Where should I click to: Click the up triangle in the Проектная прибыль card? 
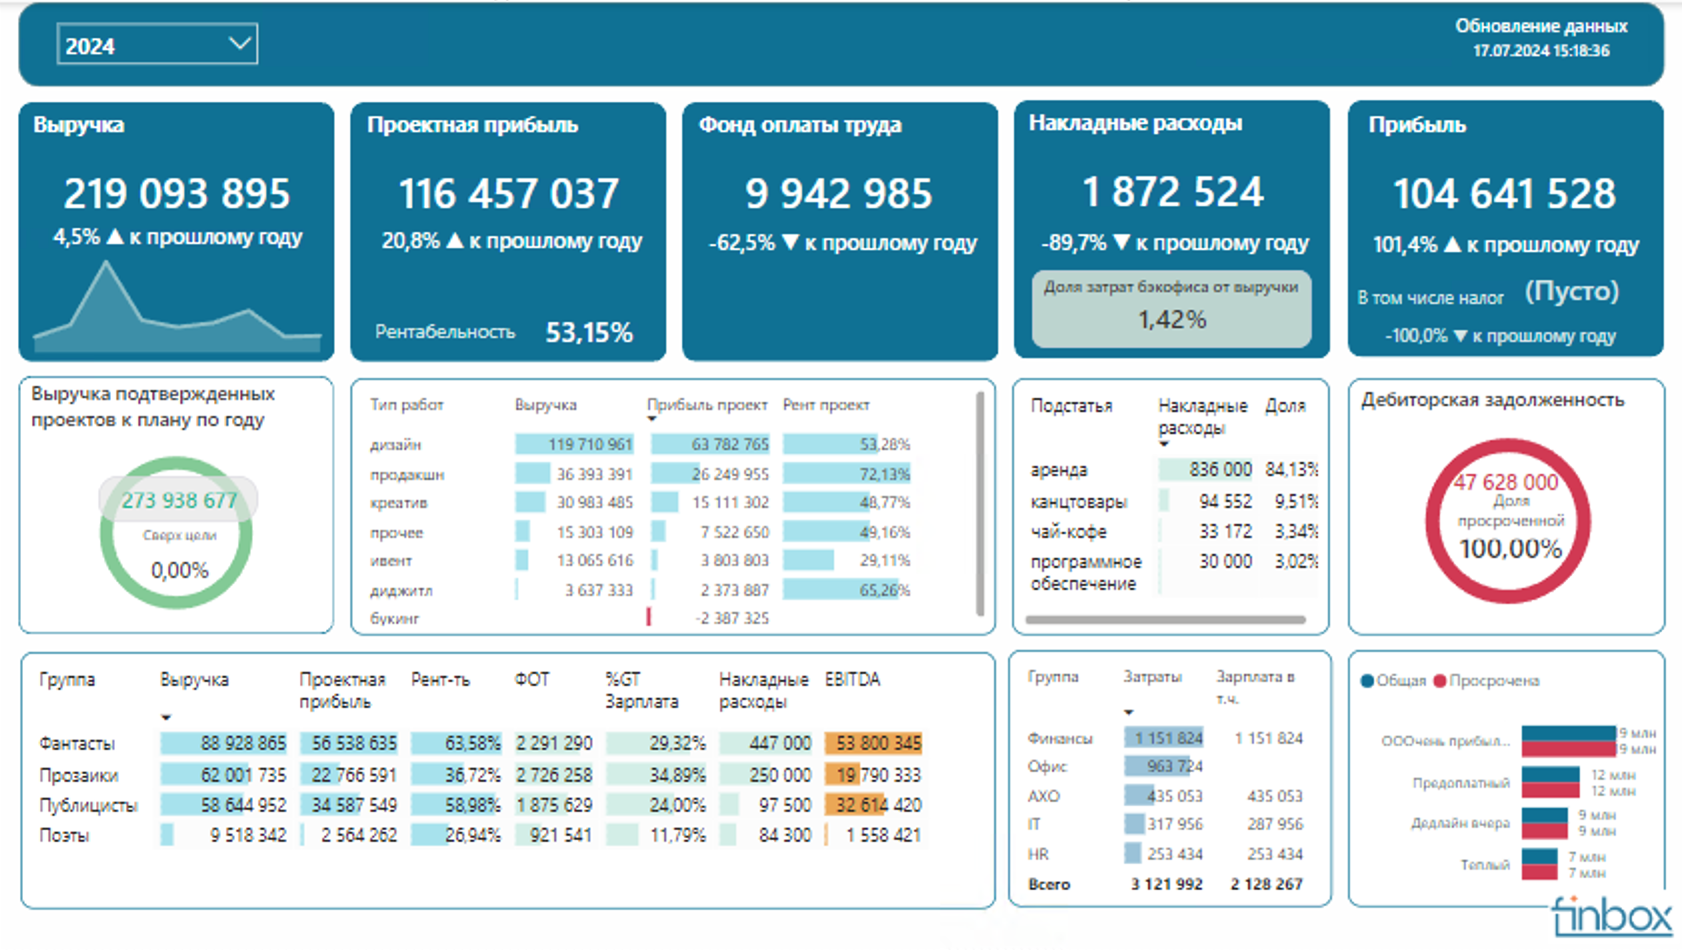[x=455, y=241]
